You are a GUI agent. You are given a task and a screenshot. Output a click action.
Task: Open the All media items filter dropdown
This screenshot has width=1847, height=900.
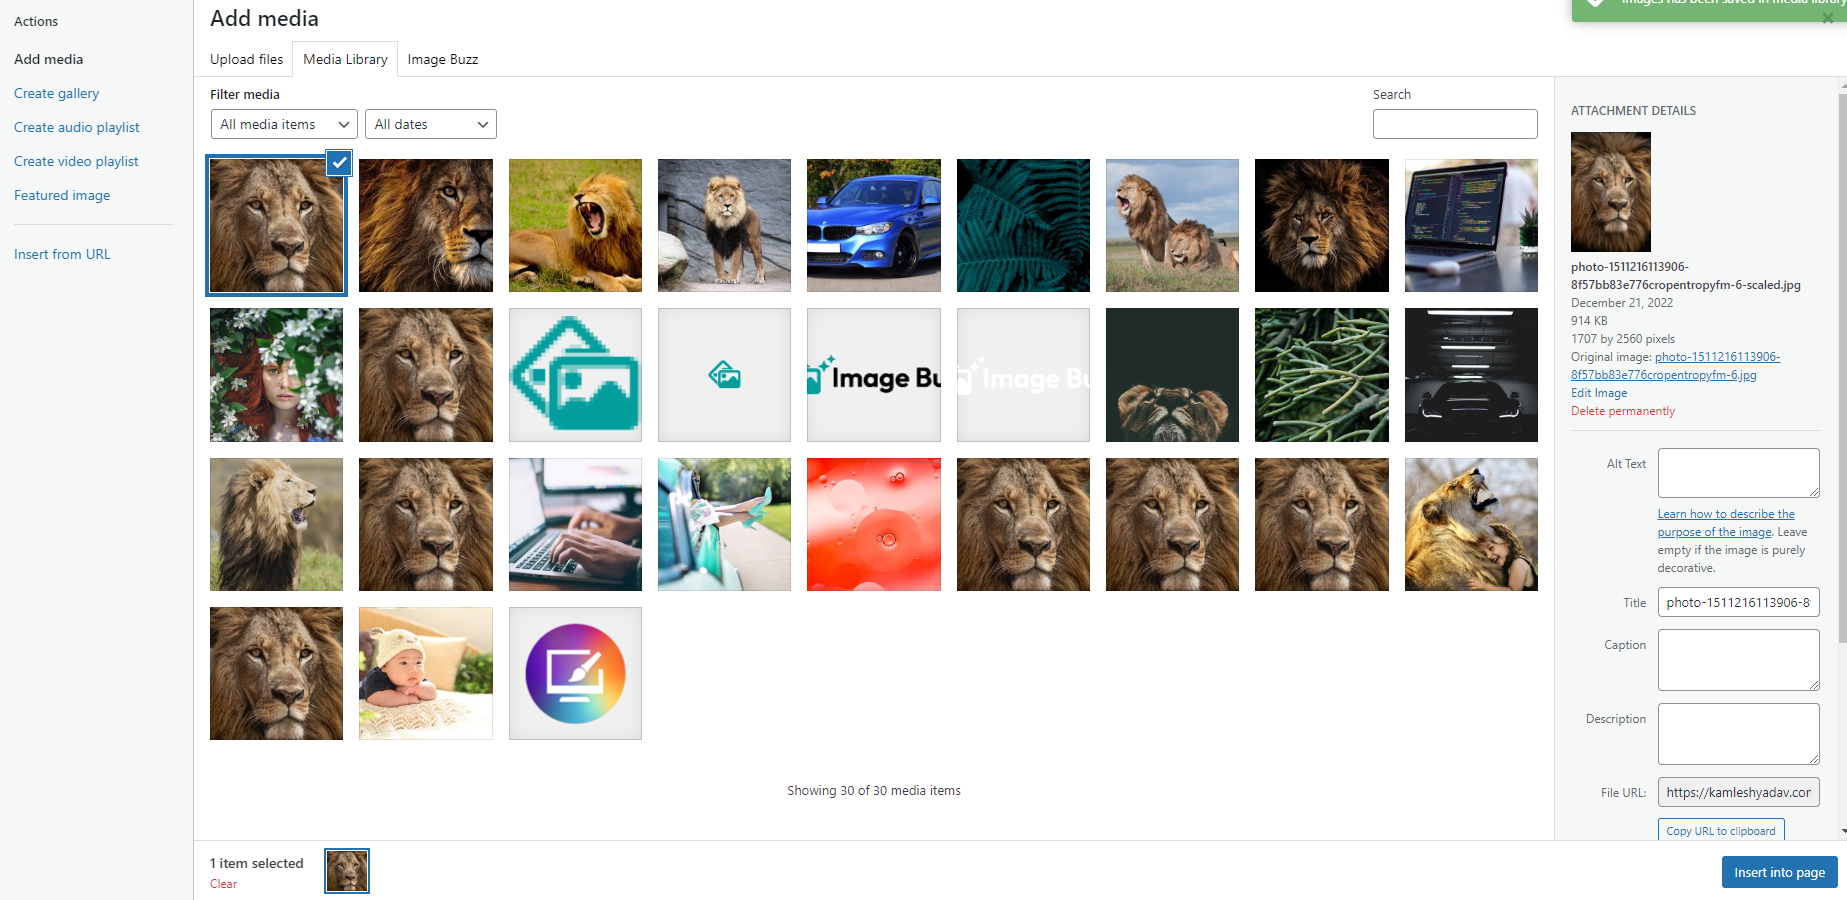point(283,124)
